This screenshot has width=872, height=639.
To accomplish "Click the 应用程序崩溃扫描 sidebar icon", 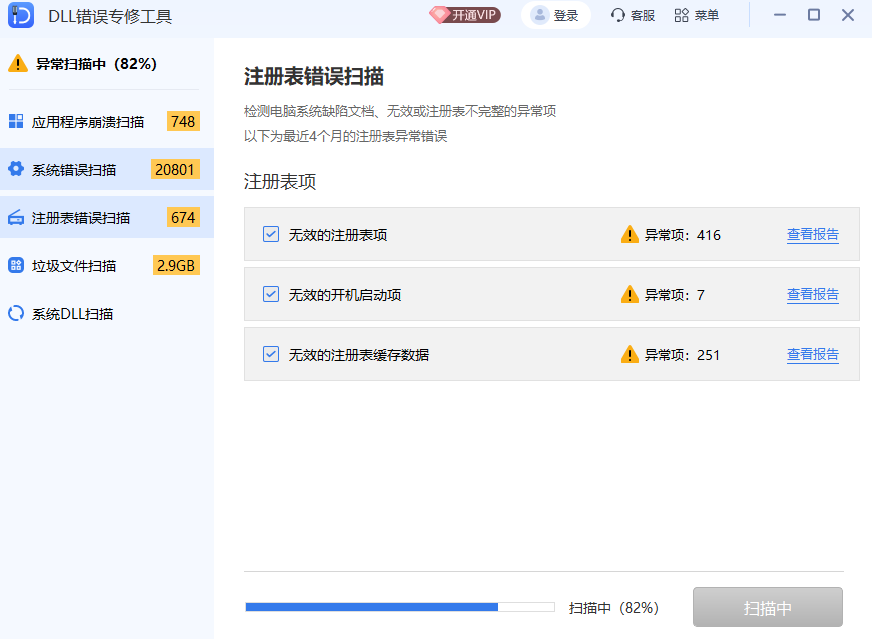I will tap(16, 122).
